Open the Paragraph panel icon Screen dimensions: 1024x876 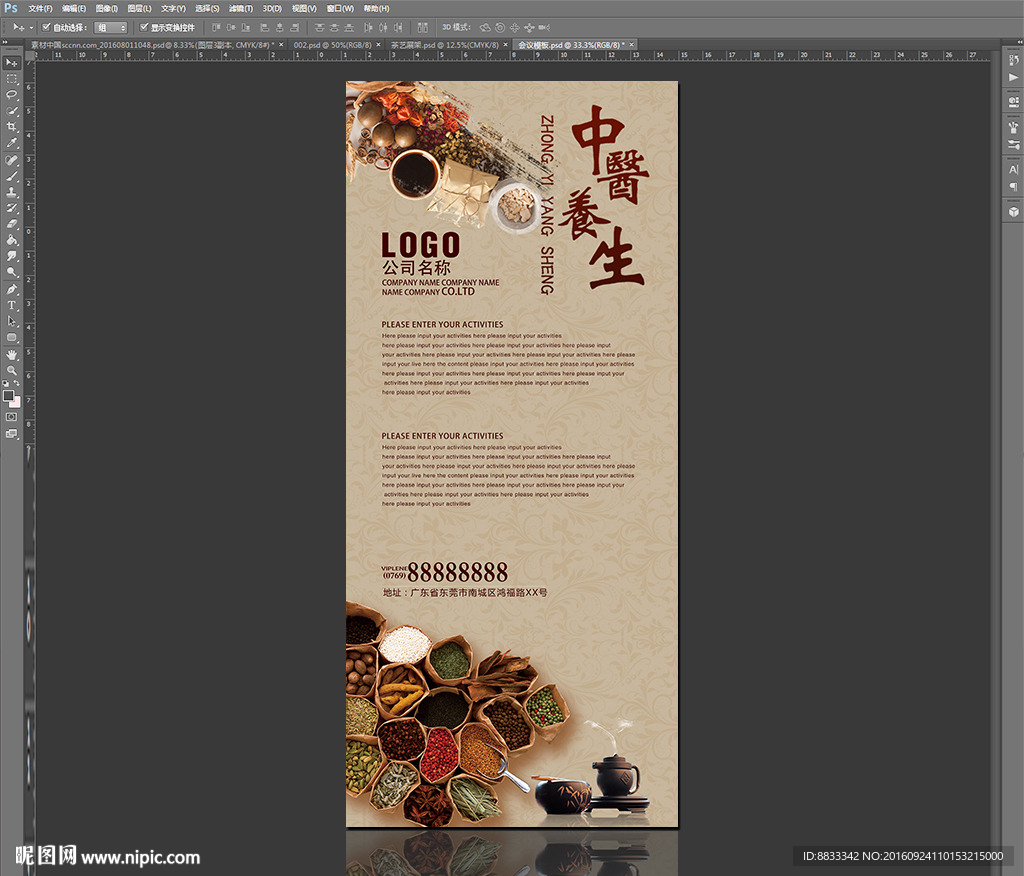(x=1014, y=186)
